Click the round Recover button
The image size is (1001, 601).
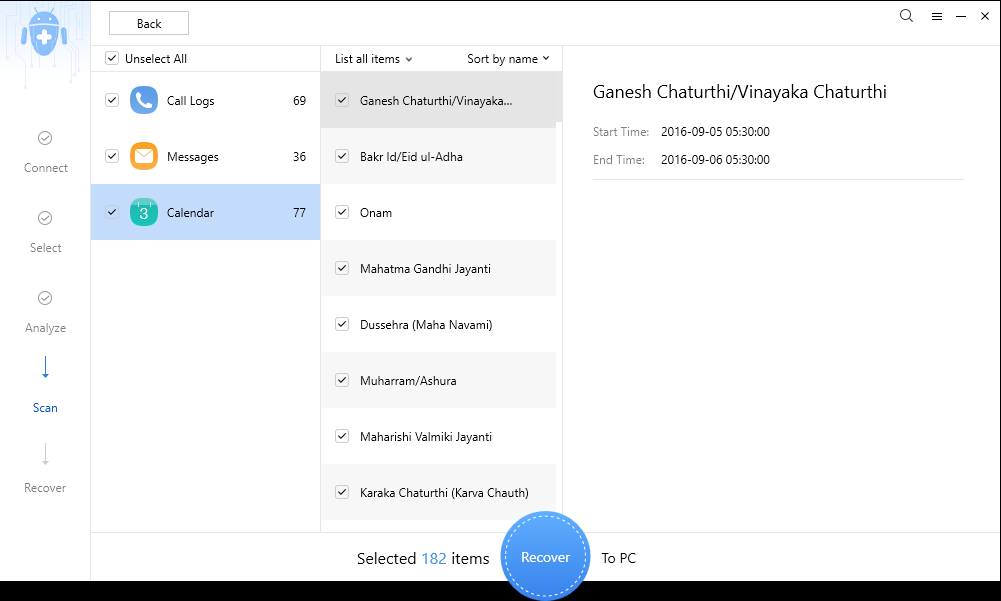tap(545, 557)
